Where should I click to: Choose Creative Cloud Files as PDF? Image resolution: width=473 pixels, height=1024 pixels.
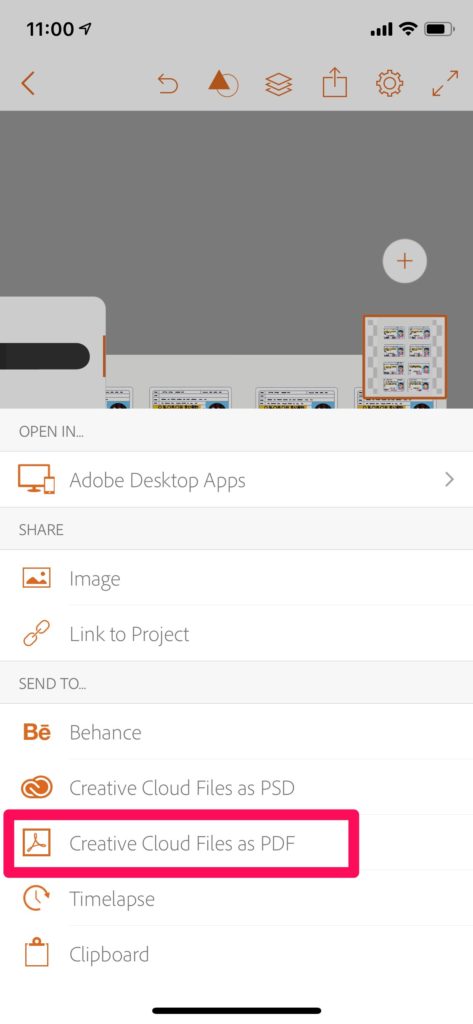(181, 843)
